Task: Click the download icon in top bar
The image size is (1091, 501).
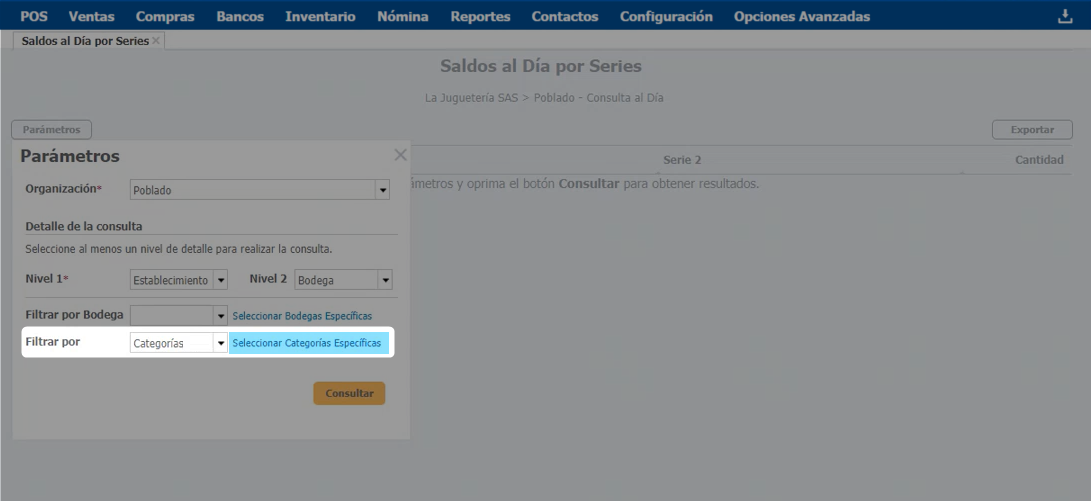Action: [x=1064, y=16]
